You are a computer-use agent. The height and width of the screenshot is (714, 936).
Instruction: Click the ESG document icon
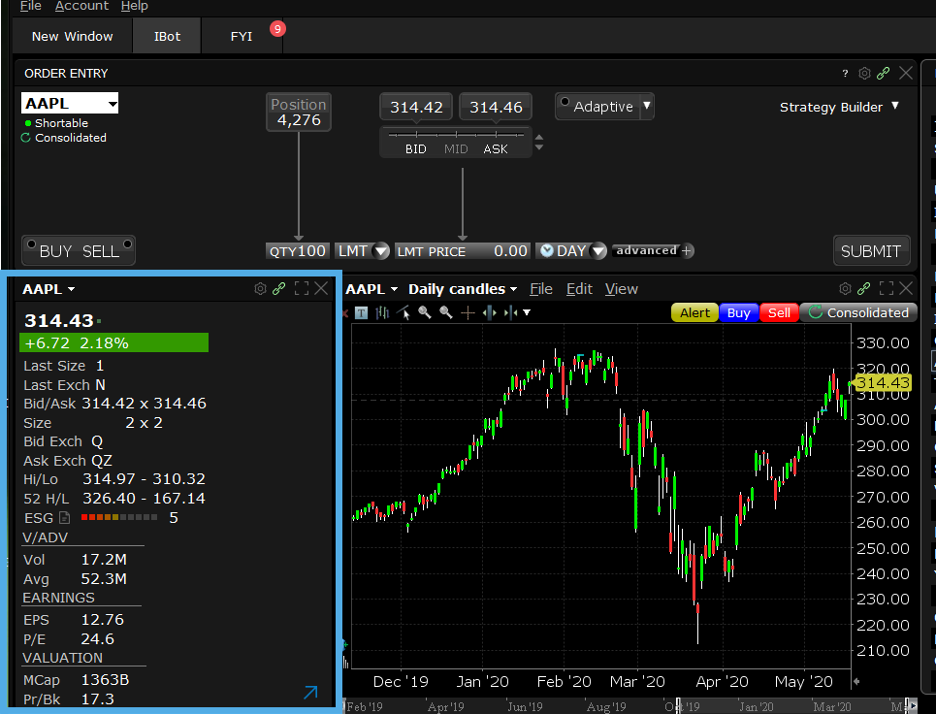click(64, 518)
